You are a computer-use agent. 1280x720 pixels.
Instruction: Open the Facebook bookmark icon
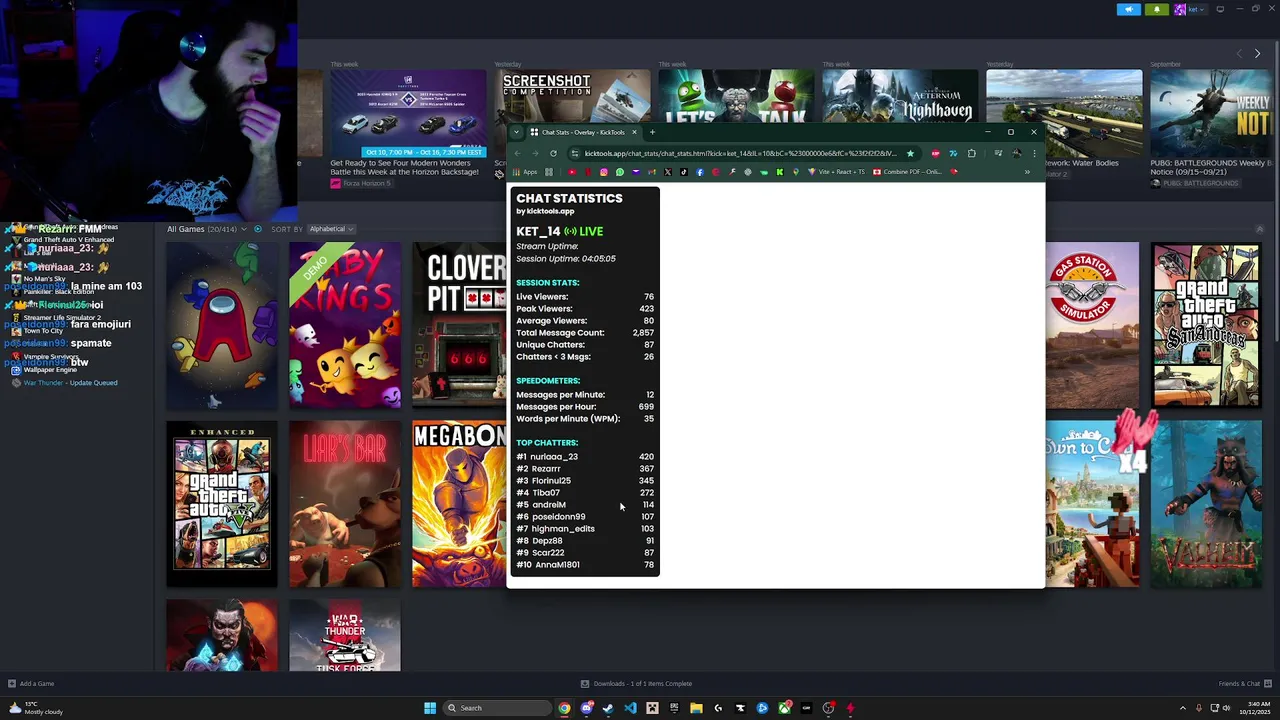(700, 172)
